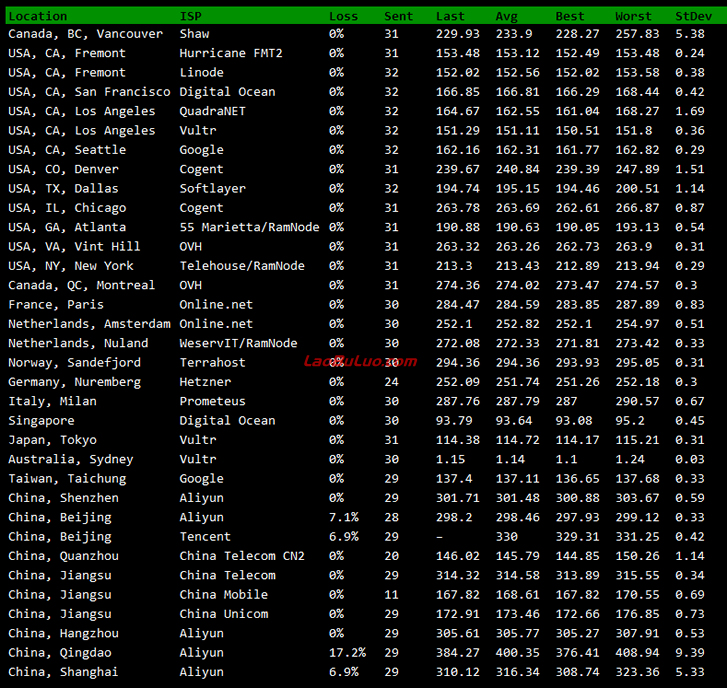This screenshot has height=688, width=727.
Task: Click the Prometeus ISP entry
Action: pyautogui.click(x=212, y=401)
